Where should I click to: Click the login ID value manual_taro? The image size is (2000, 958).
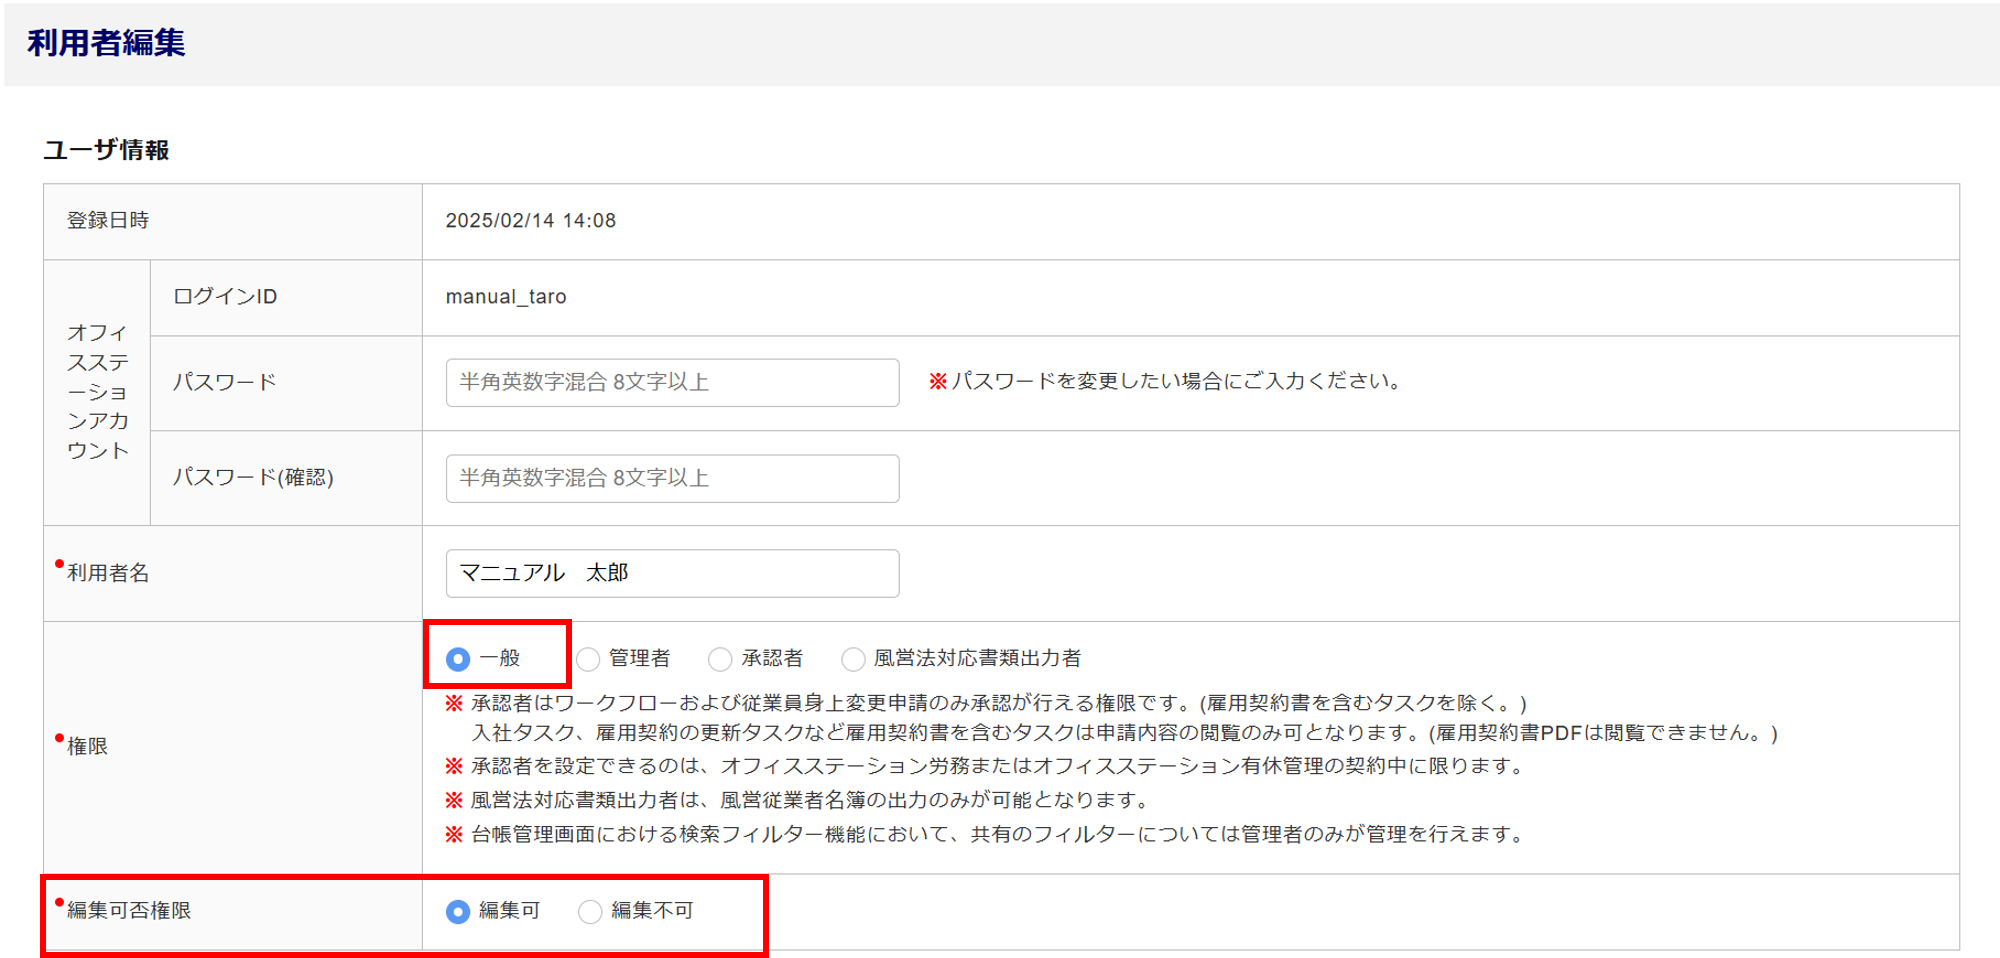[x=506, y=297]
